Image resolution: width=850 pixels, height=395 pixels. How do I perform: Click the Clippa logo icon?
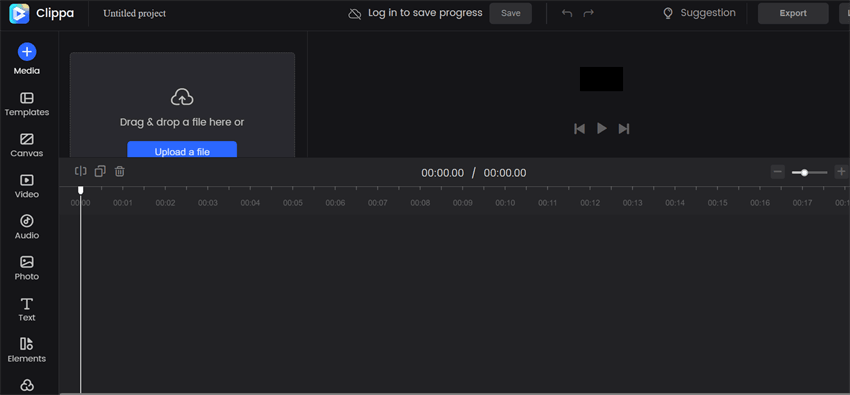19,14
